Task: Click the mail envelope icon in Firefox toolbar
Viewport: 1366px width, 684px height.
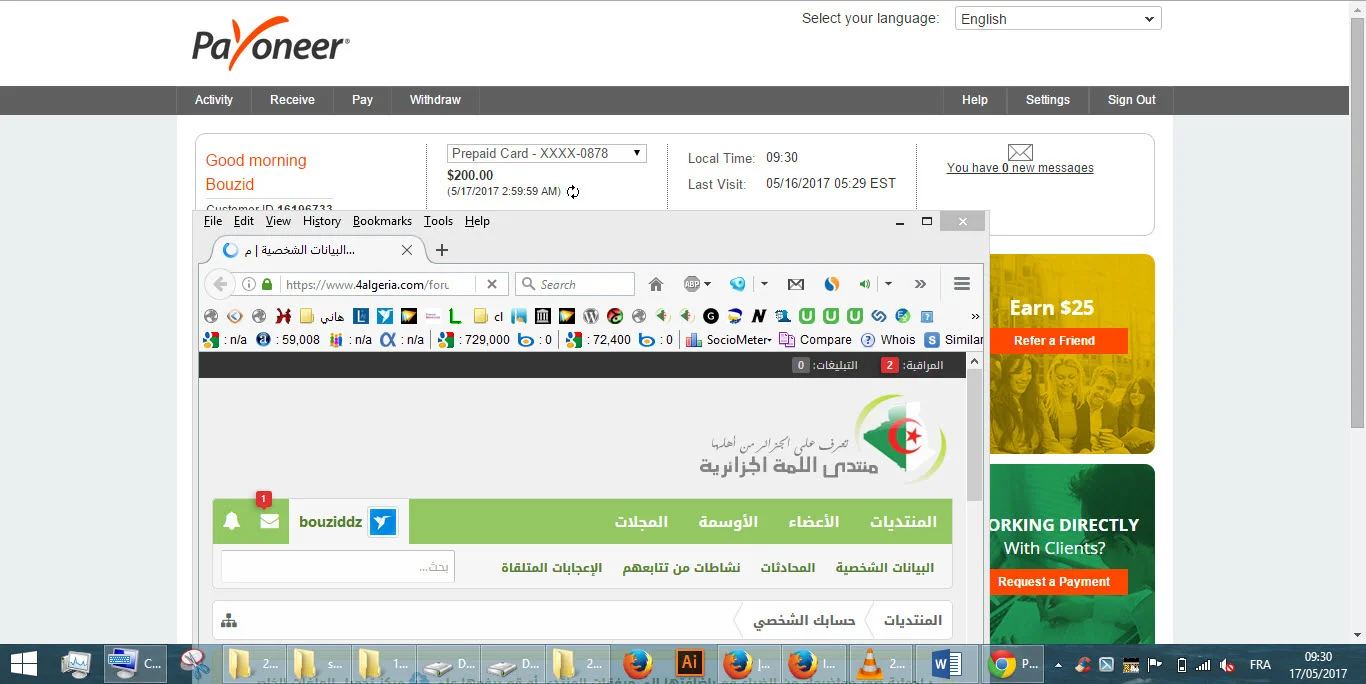Action: tap(795, 285)
